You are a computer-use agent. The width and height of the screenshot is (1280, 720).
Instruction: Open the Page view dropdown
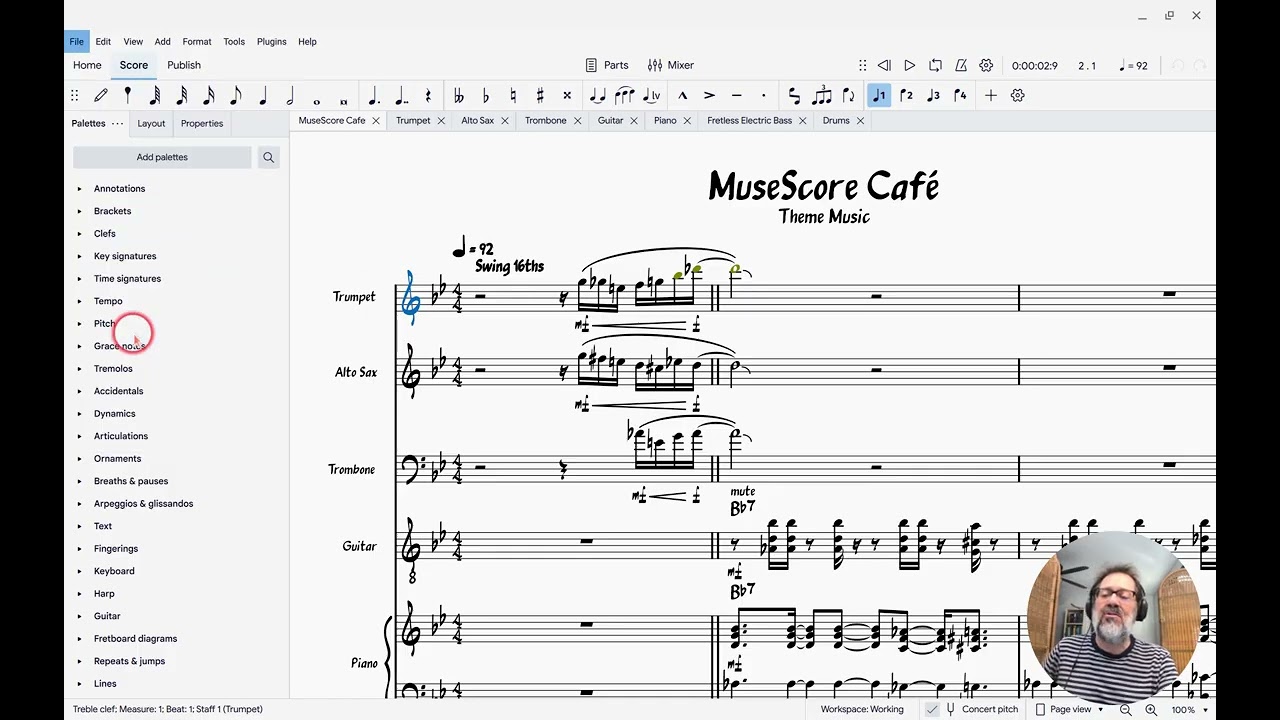(x=1069, y=709)
